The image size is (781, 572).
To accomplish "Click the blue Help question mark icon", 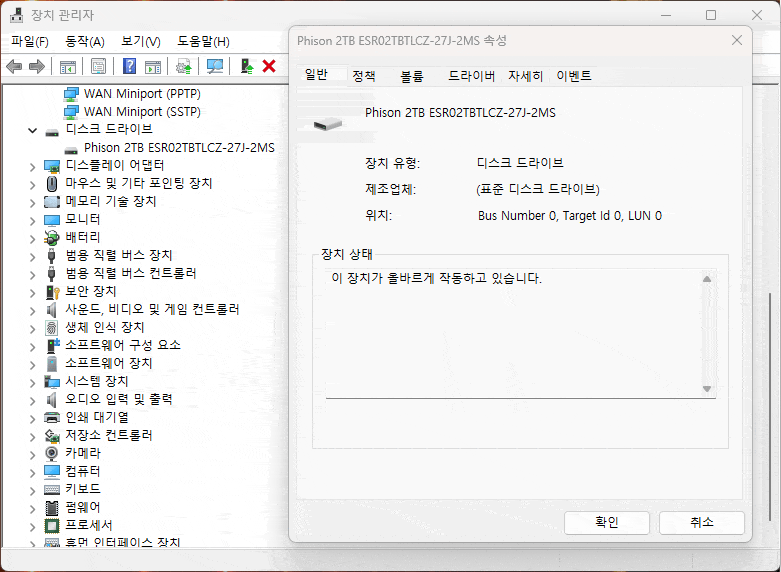I will click(x=129, y=66).
